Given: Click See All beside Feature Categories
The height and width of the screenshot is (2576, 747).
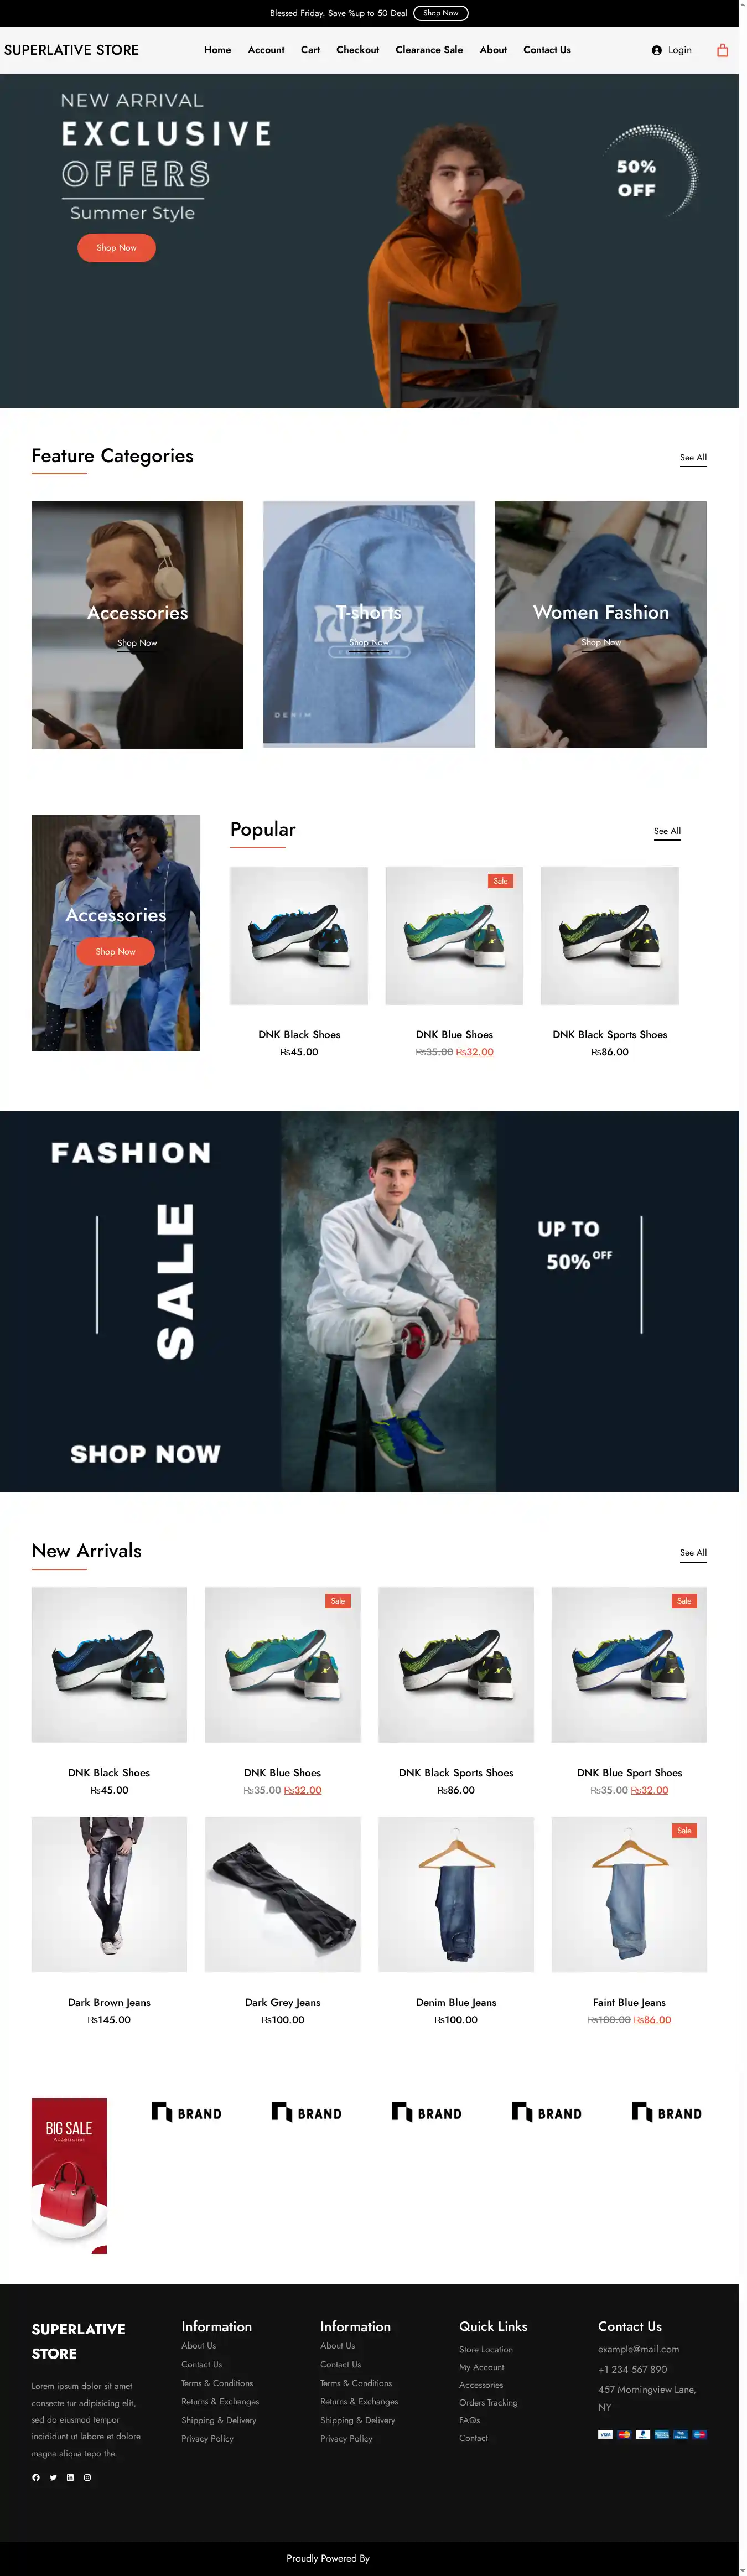Looking at the screenshot, I should pyautogui.click(x=693, y=457).
